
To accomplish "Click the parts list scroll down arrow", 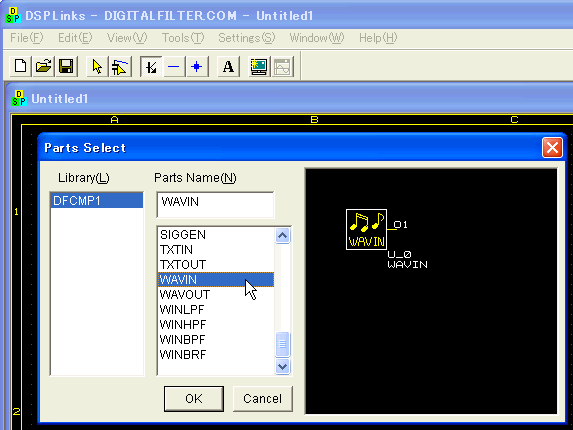I will click(x=282, y=366).
